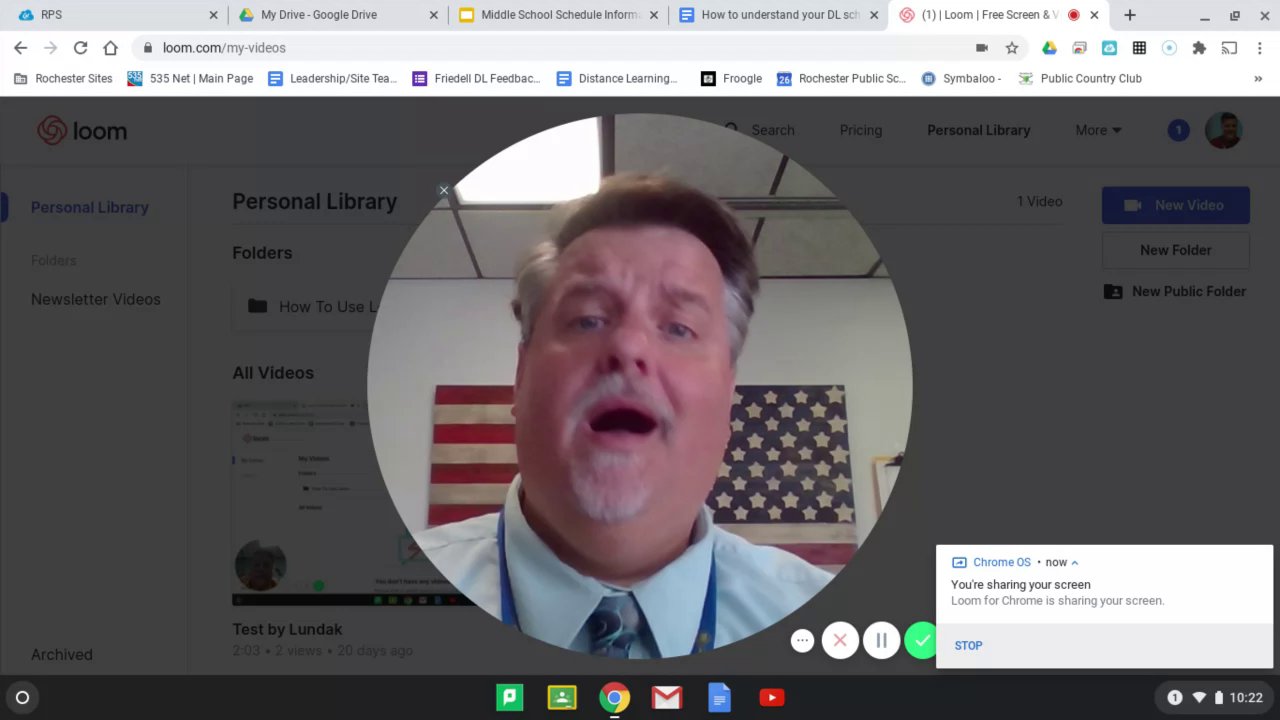The width and height of the screenshot is (1280, 720).
Task: Launch Google Classroom from the shelf
Action: click(562, 698)
